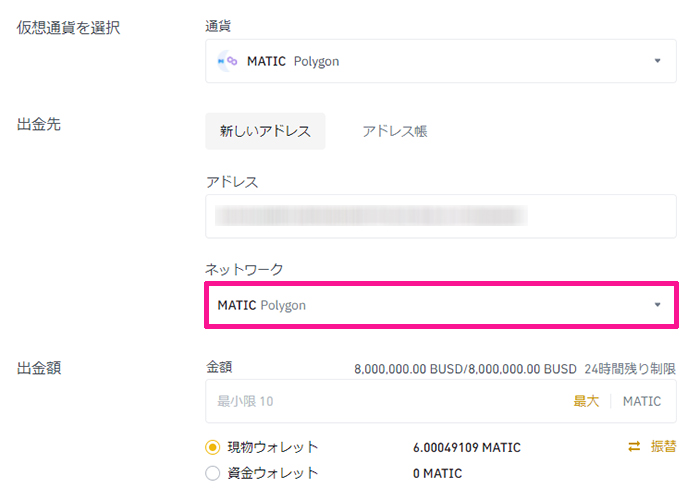Click the 24時間残り制限 limit text
The height and width of the screenshot is (500, 700).
[x=630, y=369]
